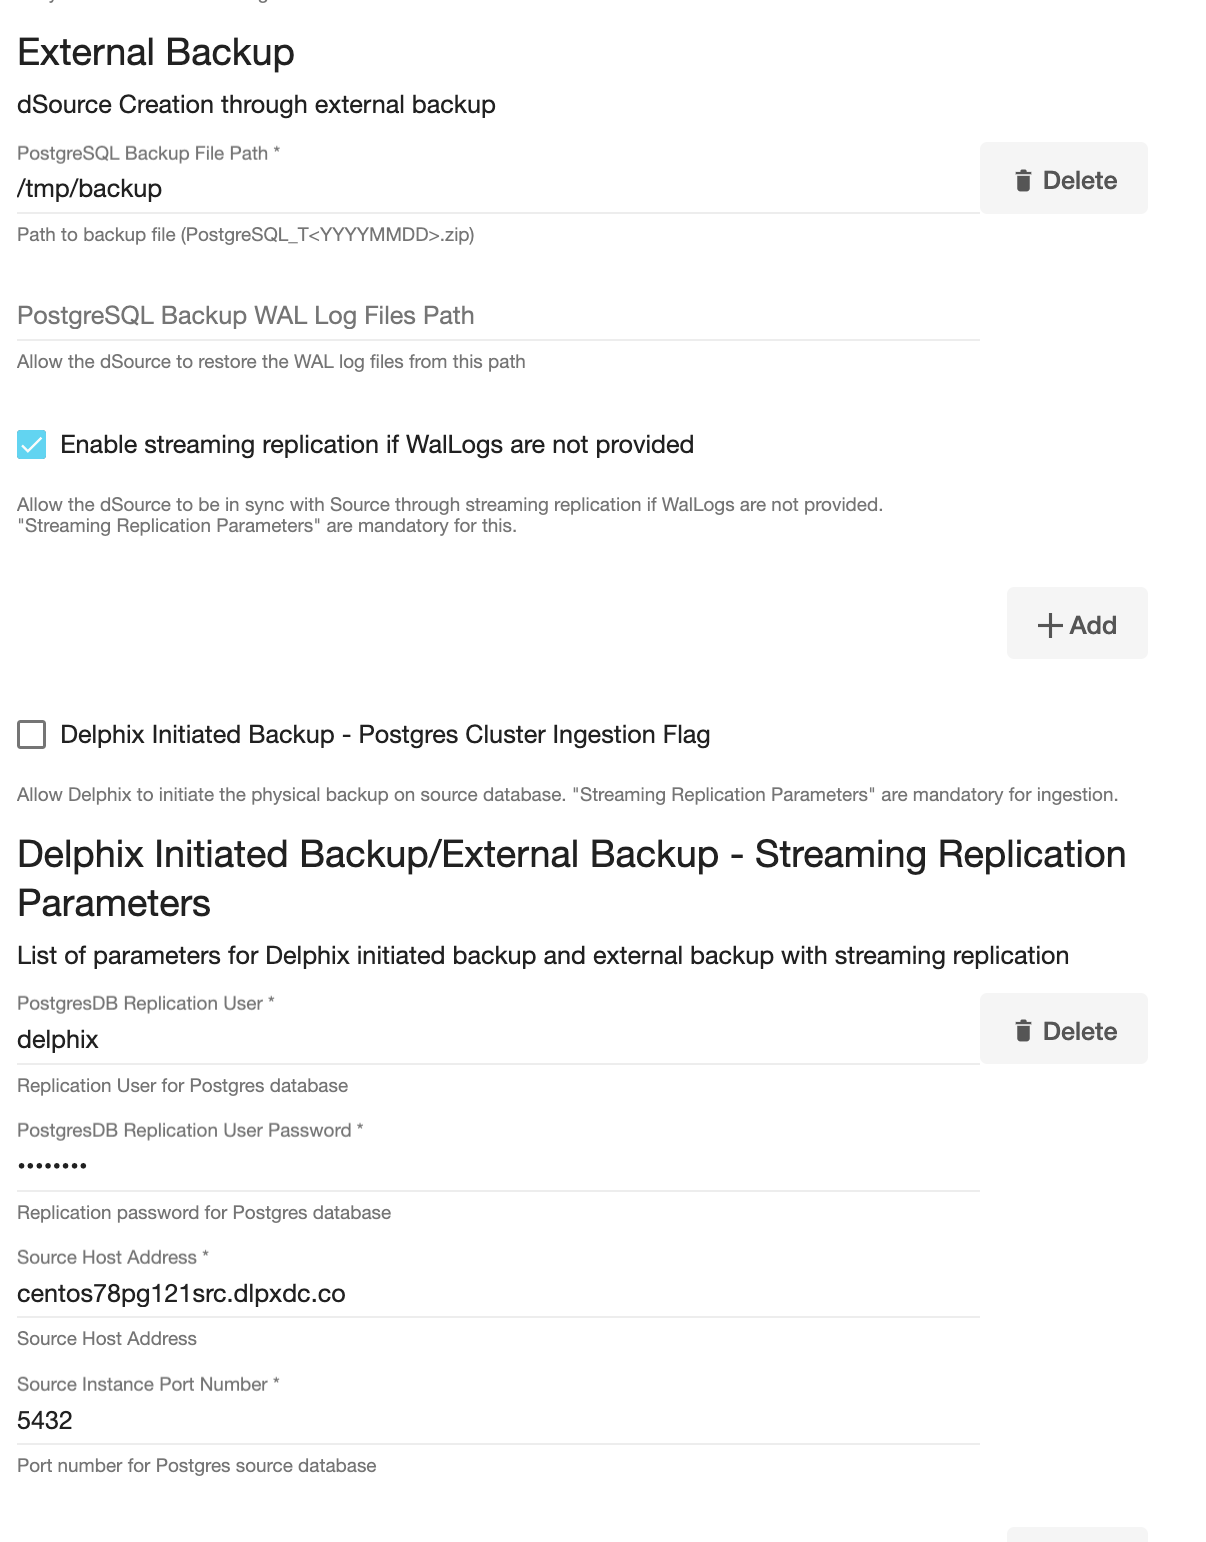This screenshot has width=1206, height=1542.
Task: Click the 'Postgres Cluster Ingestion Flag' label text
Action: tap(534, 735)
